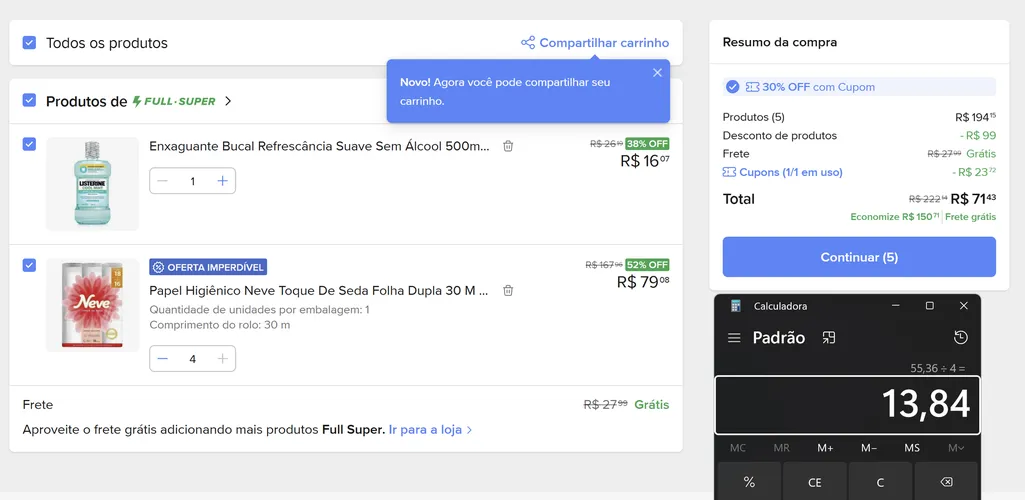
Task: Open Calculator hamburger navigation menu
Action: 734,338
